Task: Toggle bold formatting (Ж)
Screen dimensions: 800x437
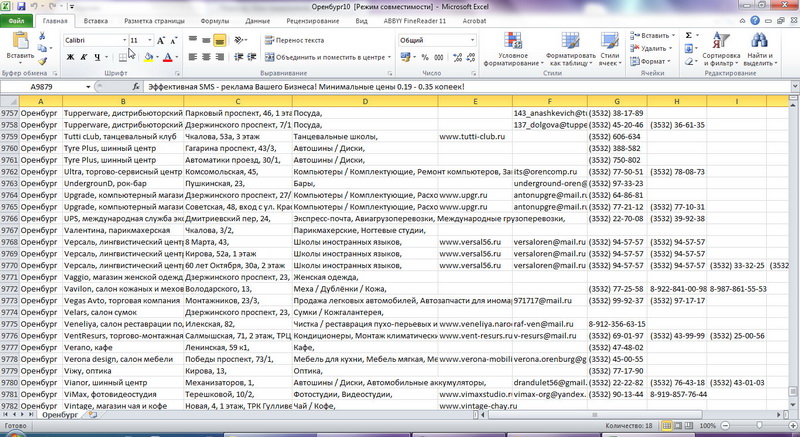Action: point(70,57)
